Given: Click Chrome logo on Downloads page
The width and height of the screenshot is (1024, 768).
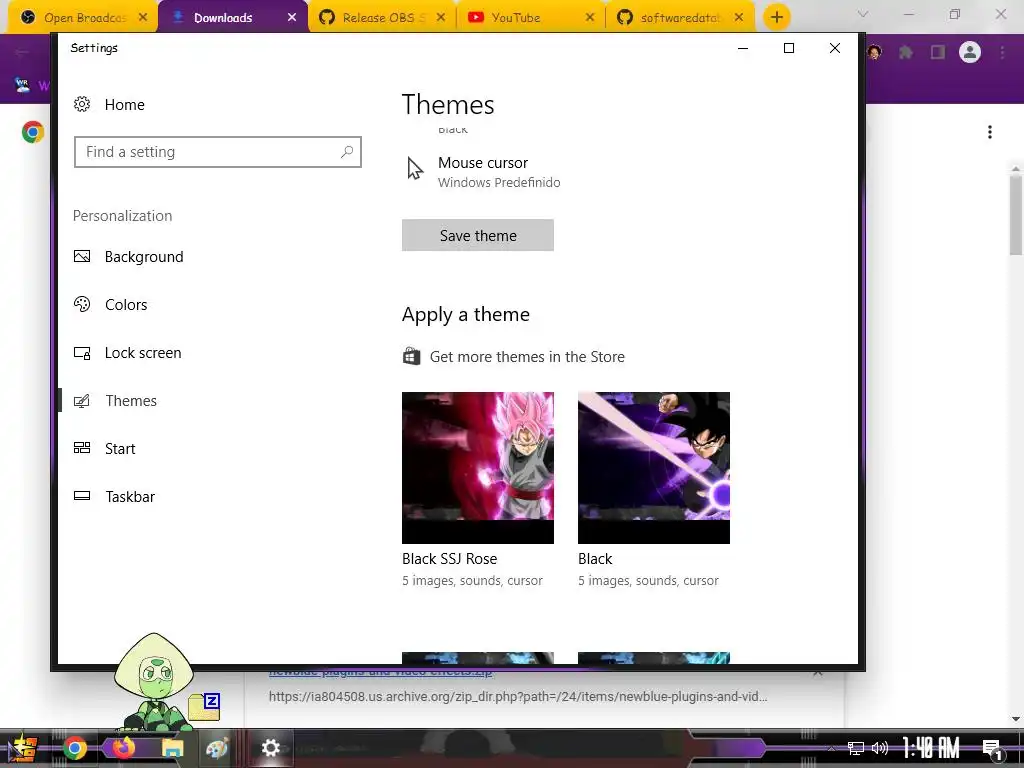Looking at the screenshot, I should point(33,133).
